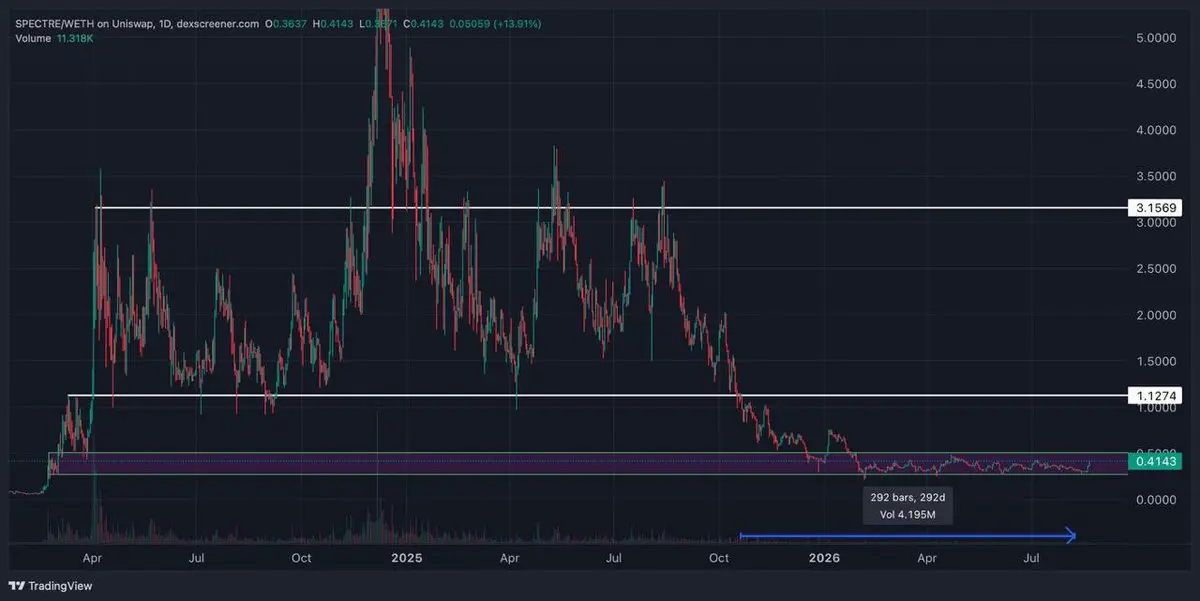1200x601 pixels.
Task: Click the 3.5000 price axis label
Action: [x=1154, y=176]
